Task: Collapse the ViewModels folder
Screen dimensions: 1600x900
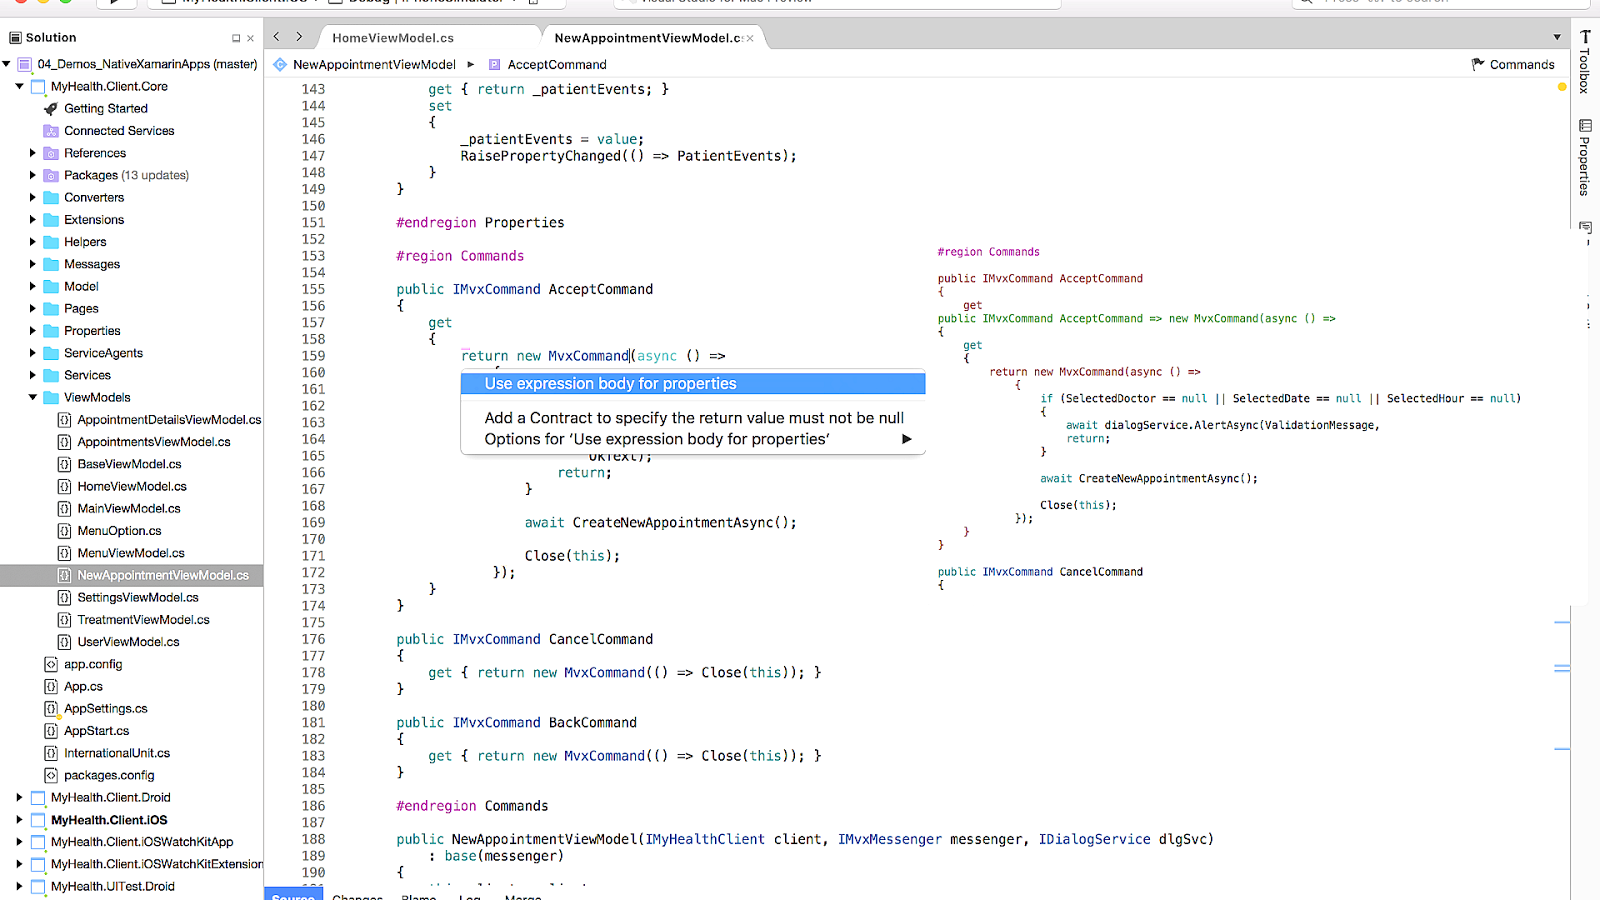Action: [32, 397]
